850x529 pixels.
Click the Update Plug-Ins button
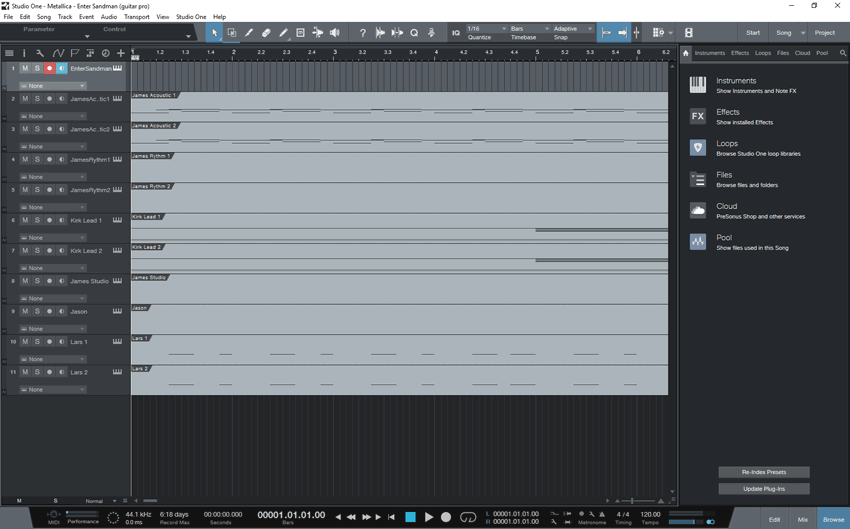point(764,489)
